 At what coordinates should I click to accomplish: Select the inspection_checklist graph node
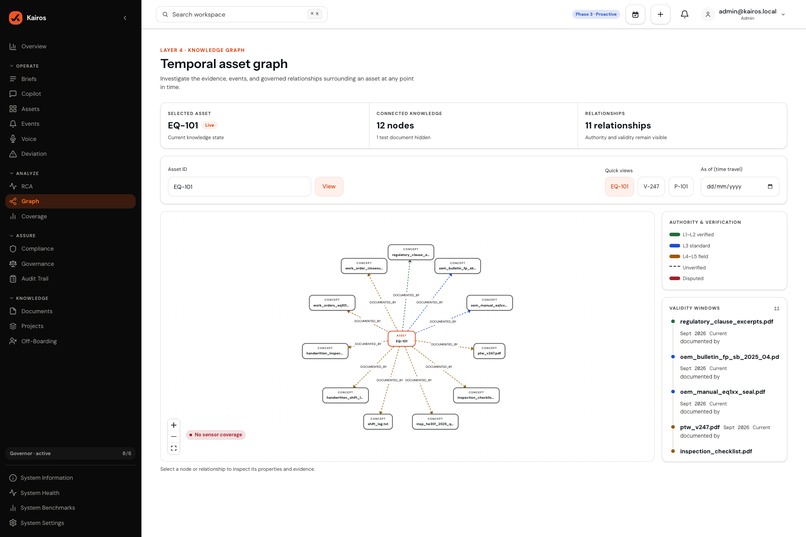(476, 395)
